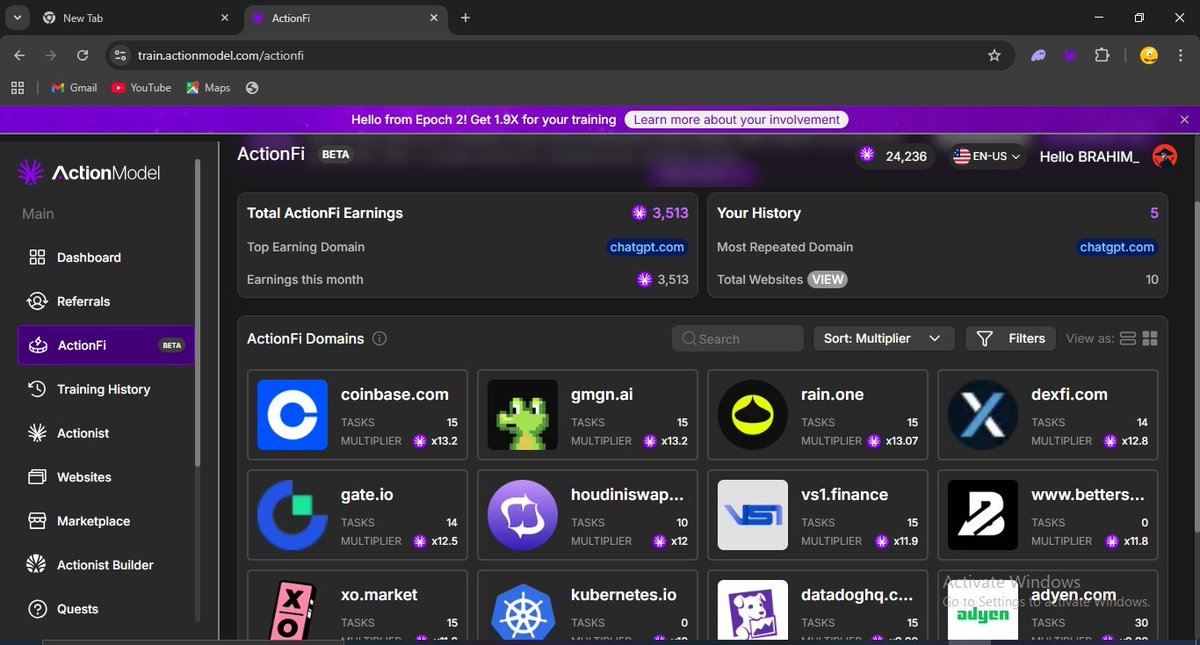Click the ActionFi Domains info icon
Viewport: 1200px width, 645px height.
(380, 338)
